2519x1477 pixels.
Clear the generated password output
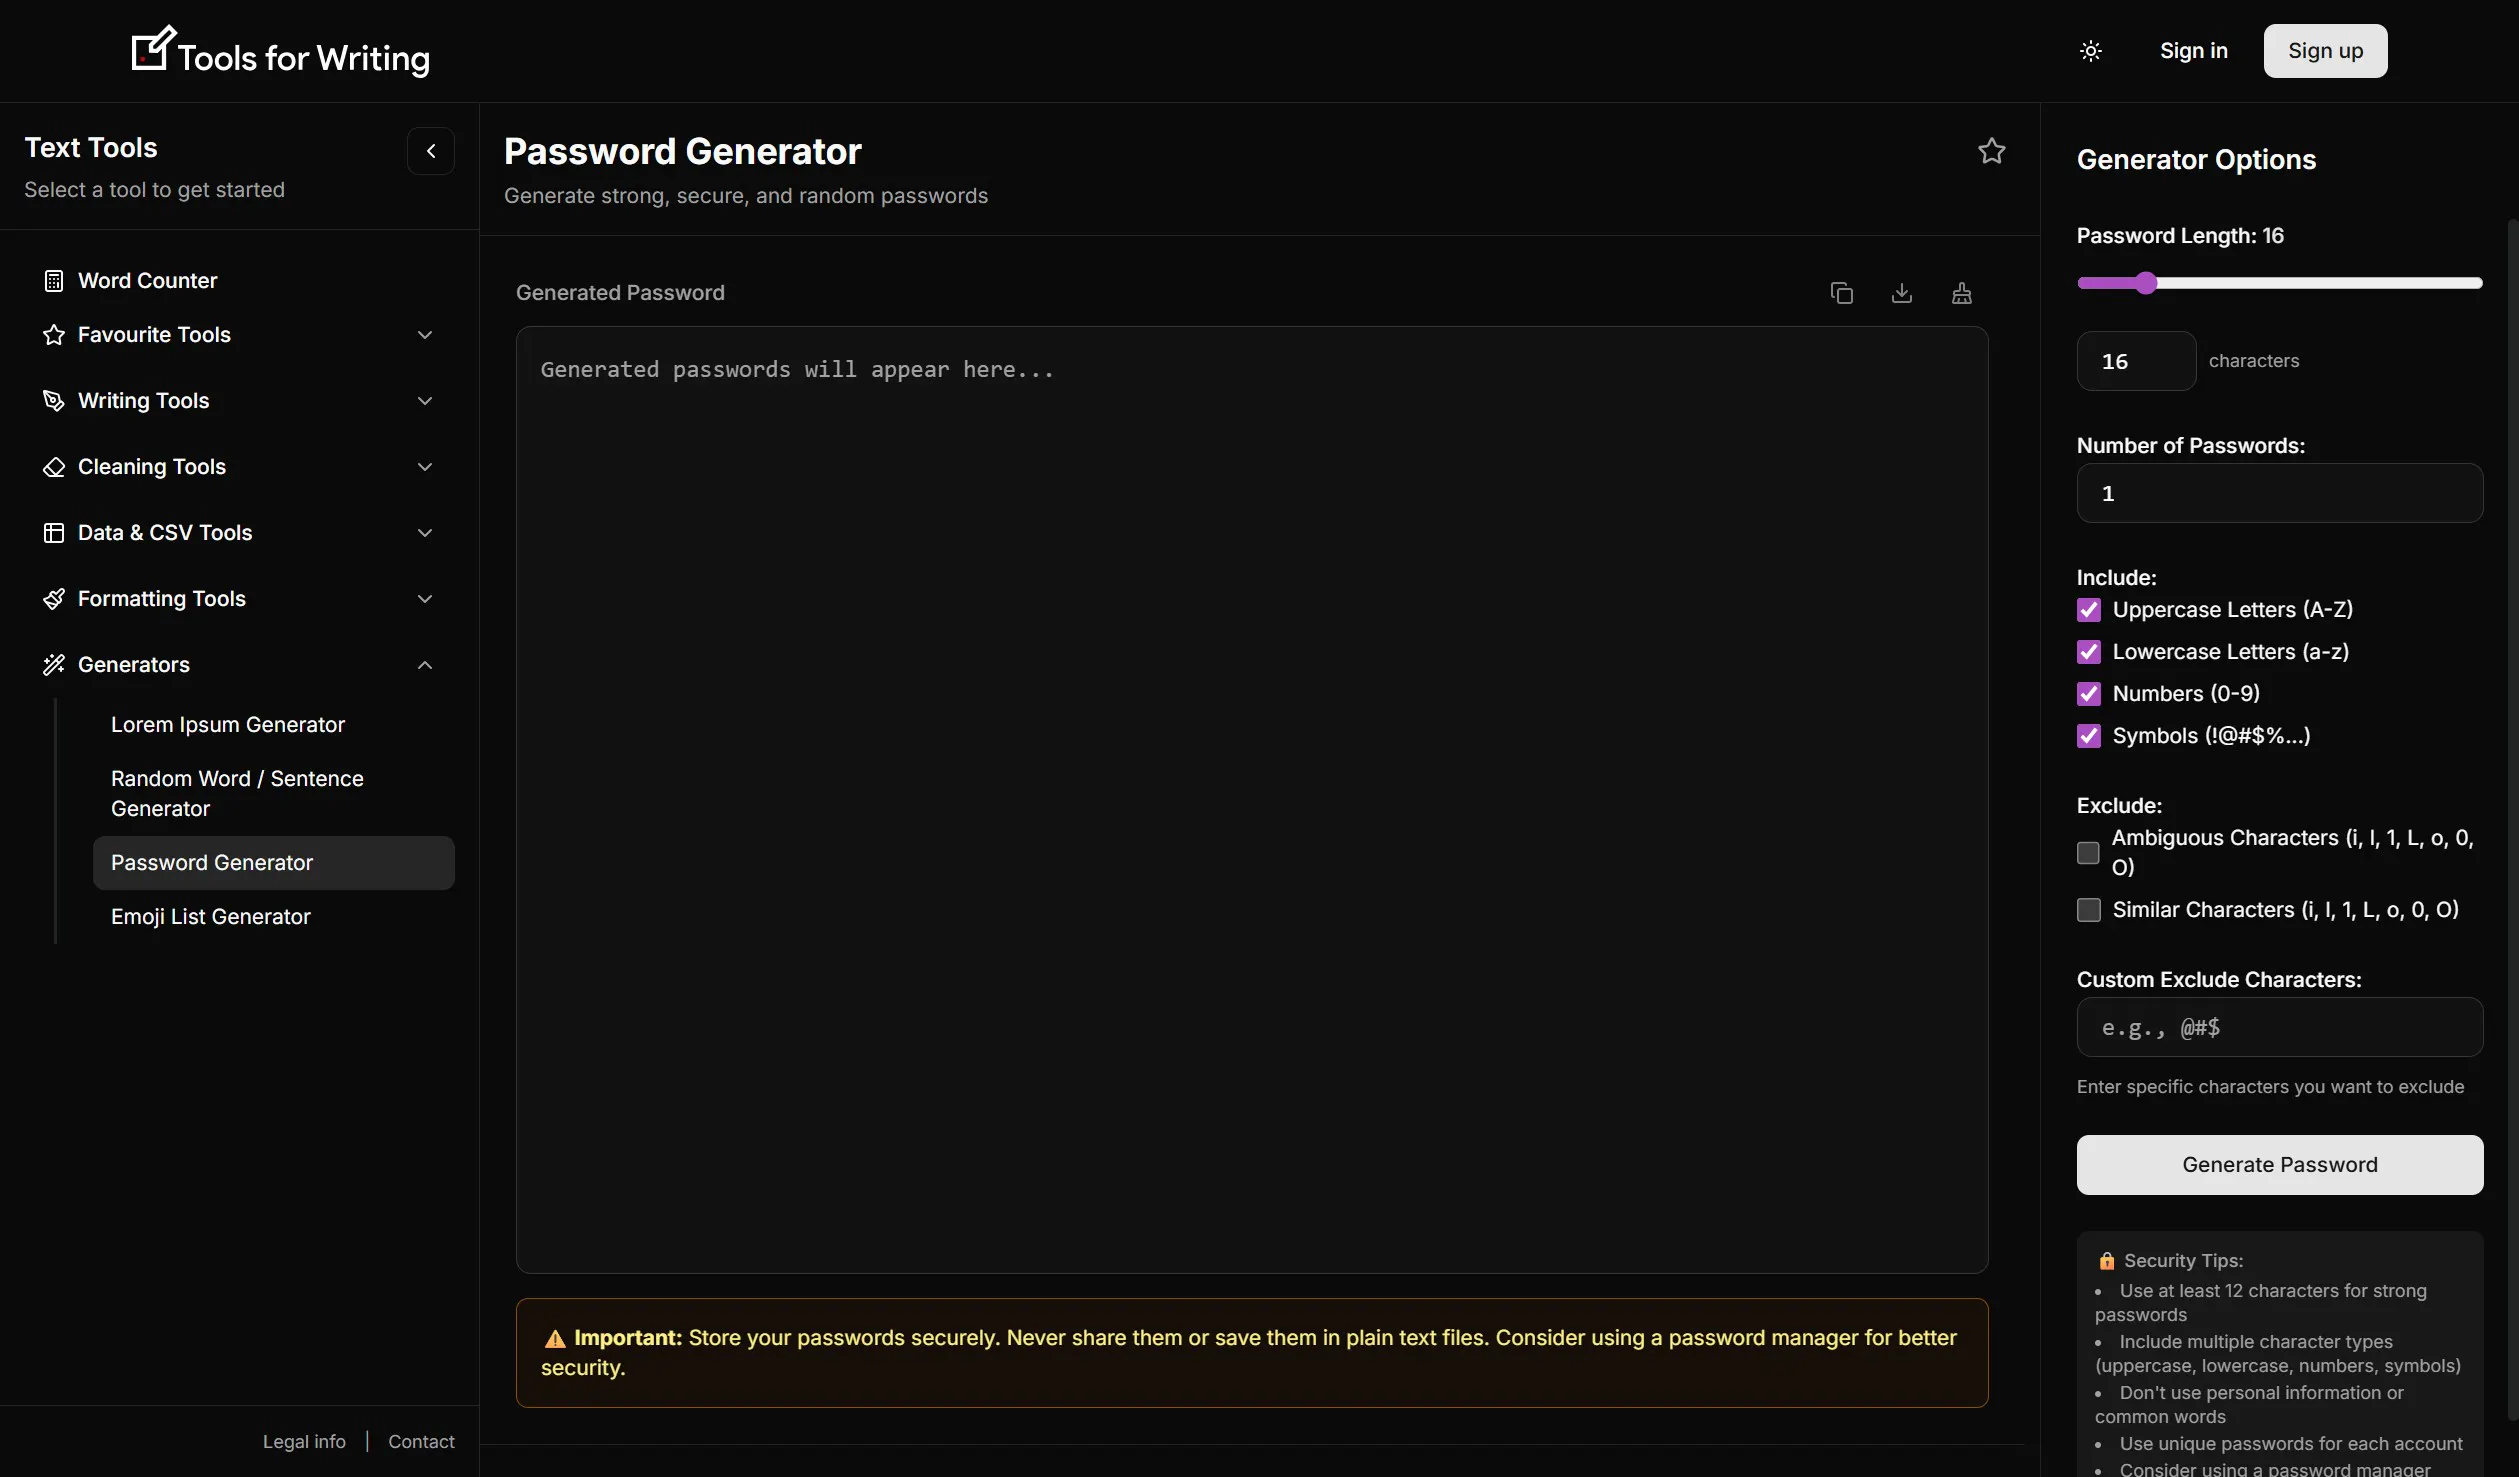click(1962, 293)
